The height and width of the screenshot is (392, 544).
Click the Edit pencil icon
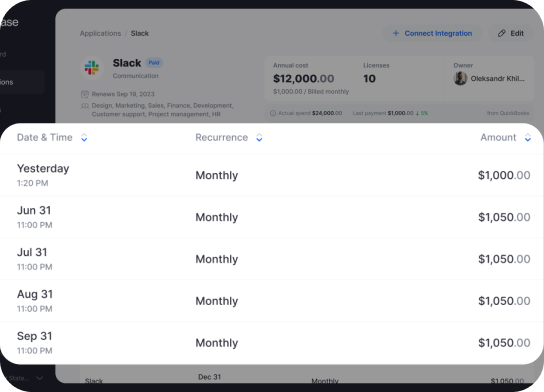pyautogui.click(x=502, y=33)
